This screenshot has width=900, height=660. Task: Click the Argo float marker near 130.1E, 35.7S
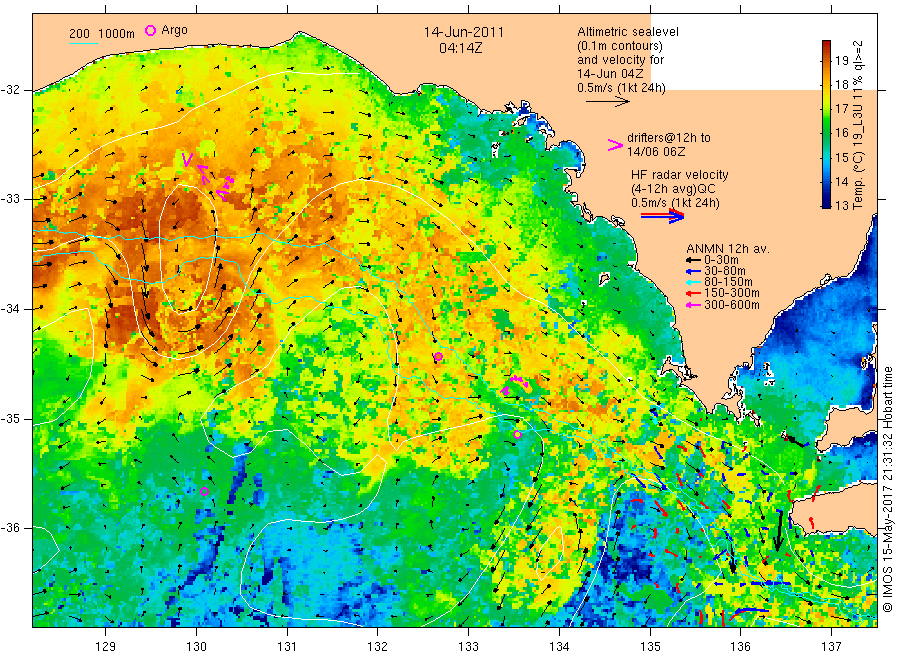click(204, 491)
